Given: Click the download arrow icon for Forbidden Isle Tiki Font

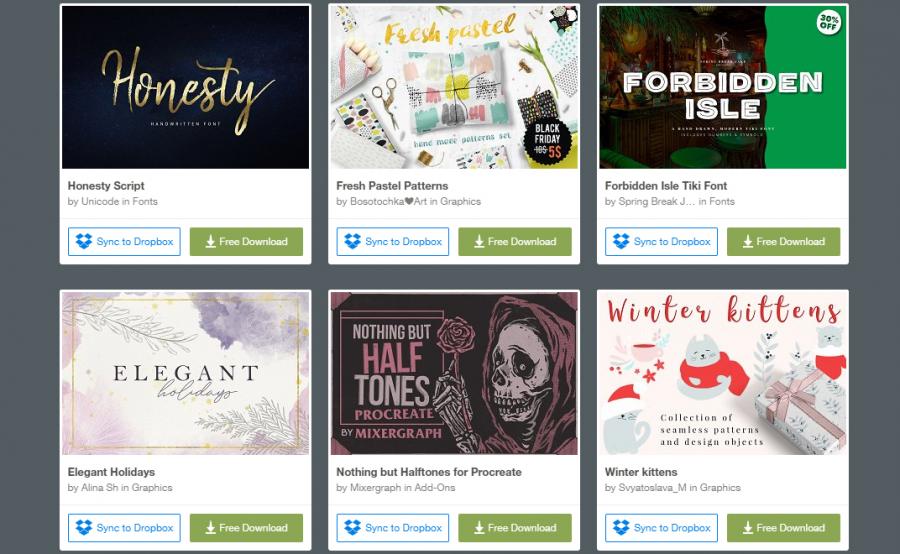Looking at the screenshot, I should [x=748, y=242].
